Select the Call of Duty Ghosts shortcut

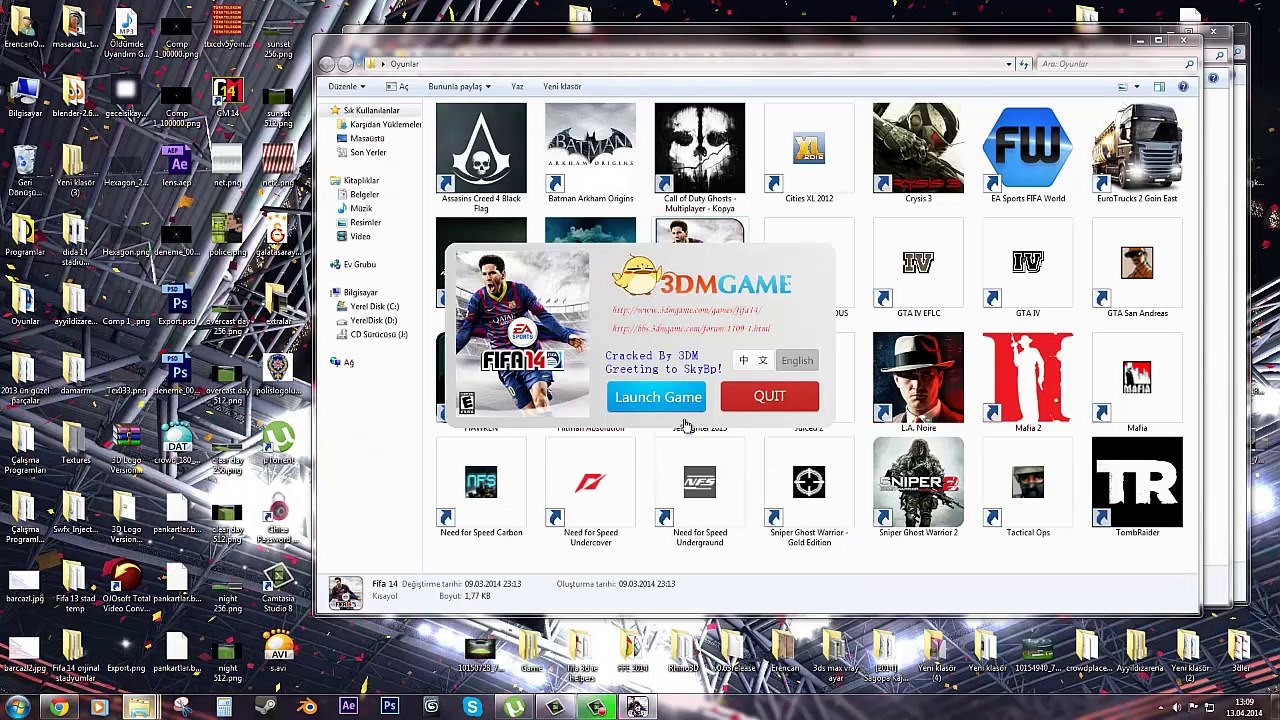pyautogui.click(x=700, y=157)
